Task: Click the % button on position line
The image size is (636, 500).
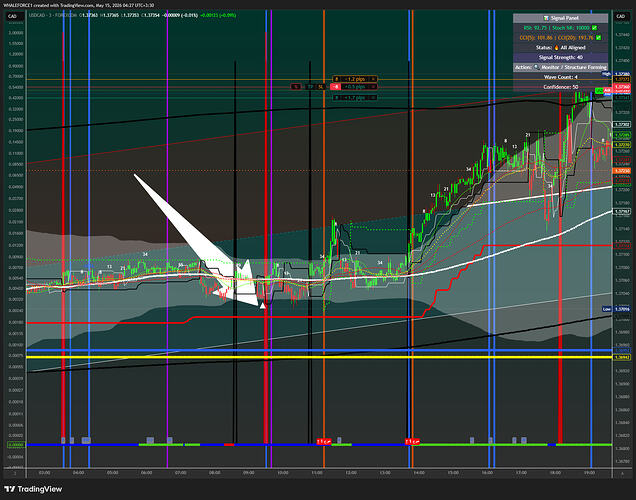Action: point(296,87)
